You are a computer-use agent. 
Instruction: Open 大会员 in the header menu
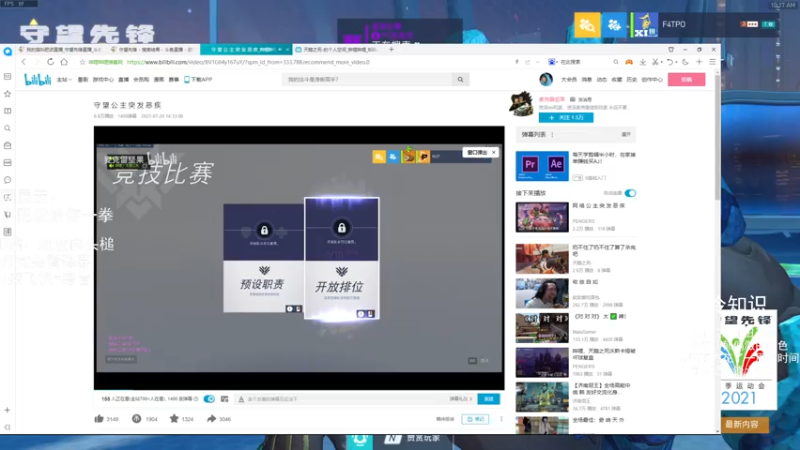(568, 80)
